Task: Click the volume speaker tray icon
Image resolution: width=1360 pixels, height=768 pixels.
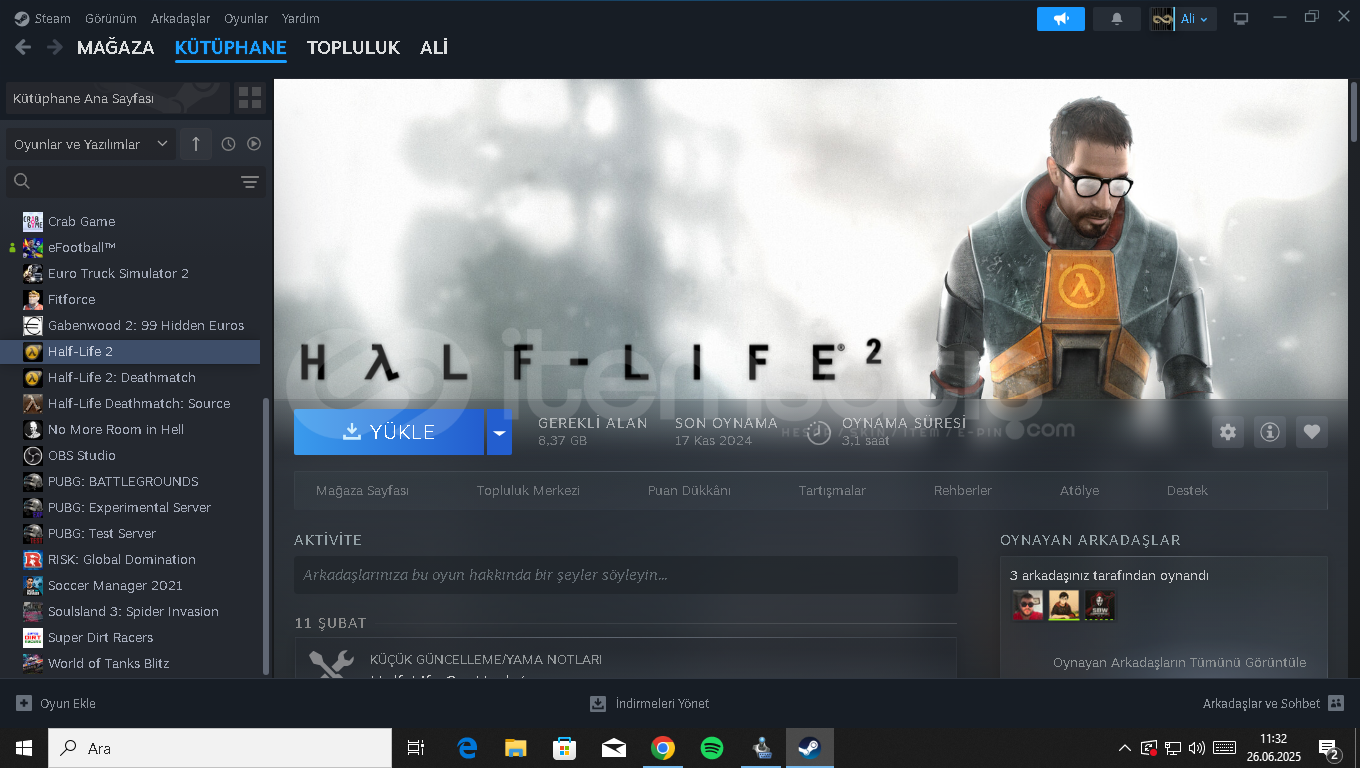Action: coord(1197,748)
